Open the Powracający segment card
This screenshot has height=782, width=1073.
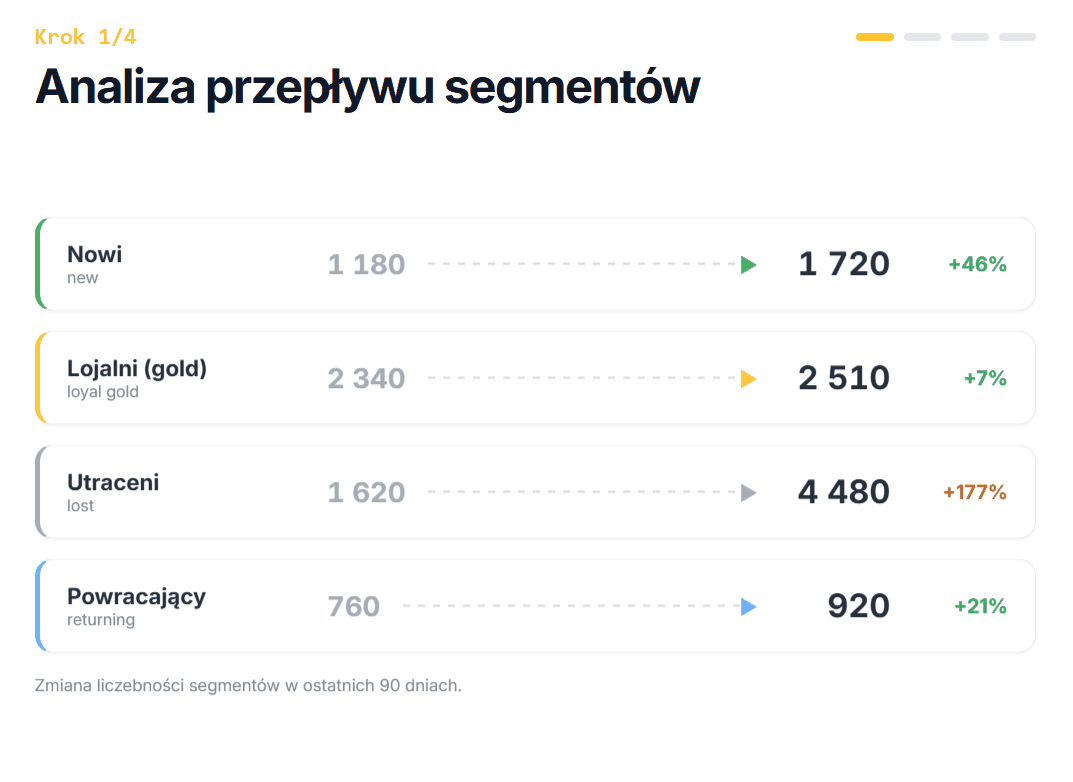coord(535,605)
